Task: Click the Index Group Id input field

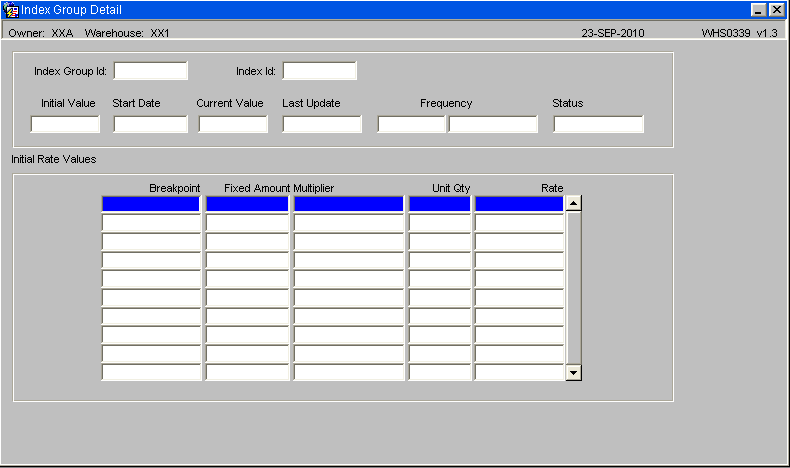Action: [x=151, y=71]
